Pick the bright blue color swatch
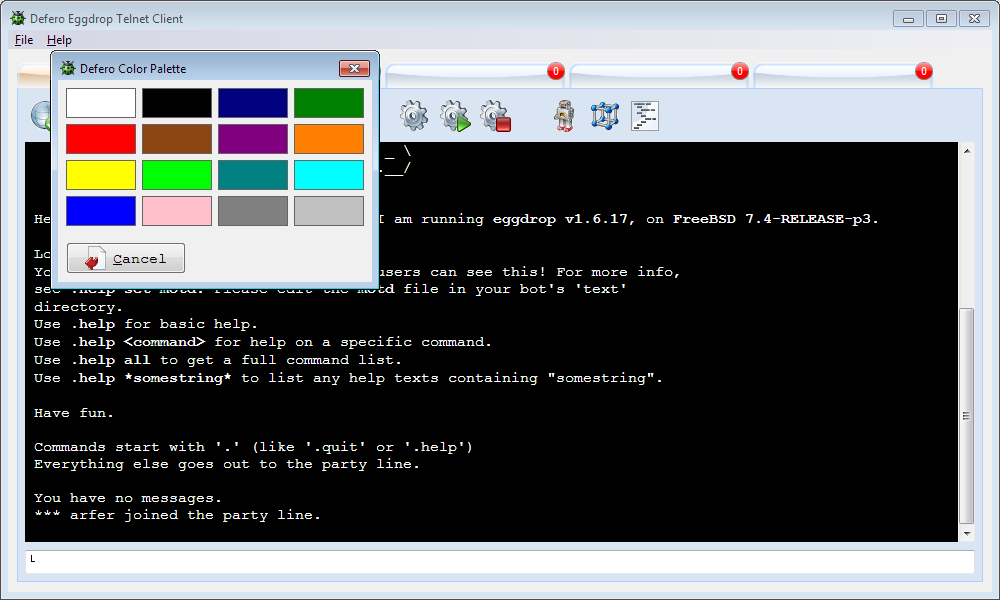 click(101, 211)
